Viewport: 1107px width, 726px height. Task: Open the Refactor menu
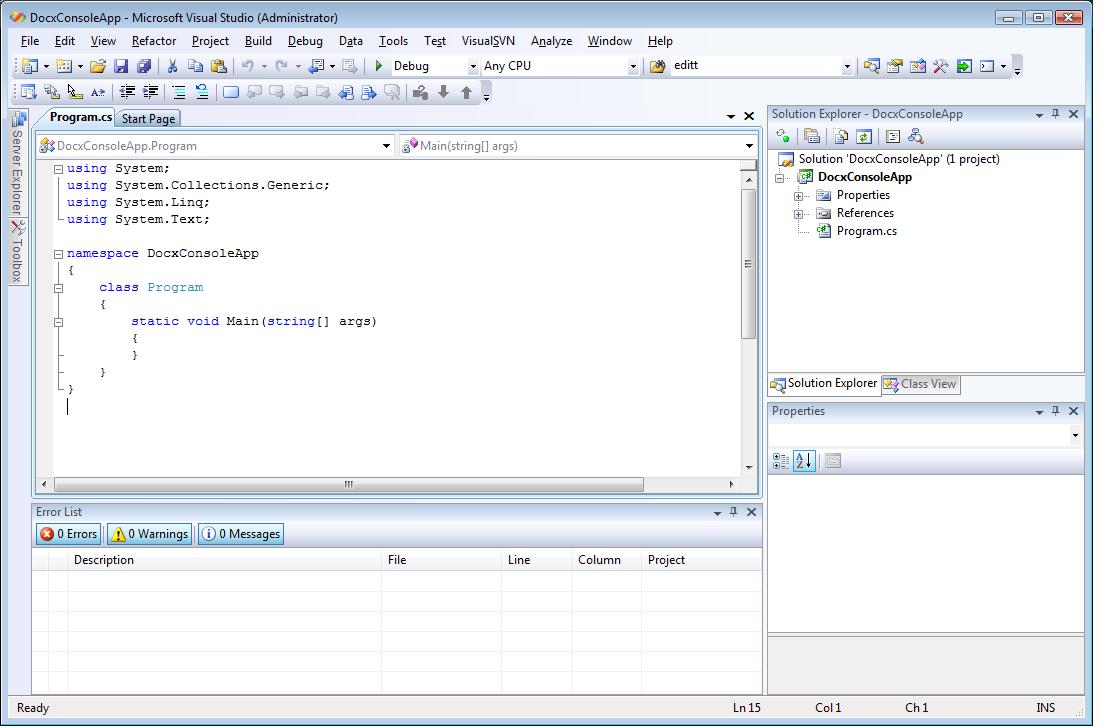(x=154, y=41)
